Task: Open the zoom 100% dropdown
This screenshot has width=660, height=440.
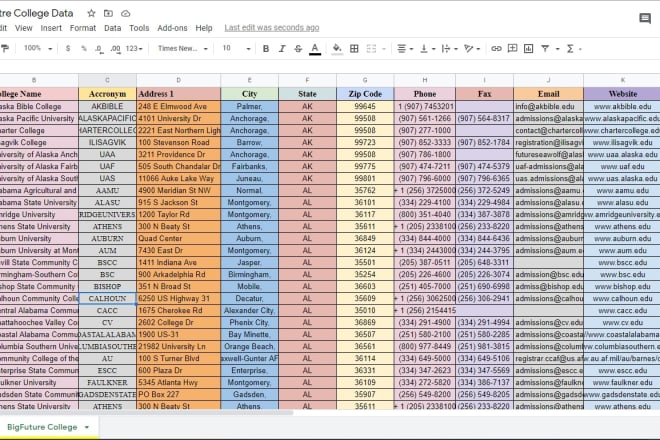Action: 38,48
